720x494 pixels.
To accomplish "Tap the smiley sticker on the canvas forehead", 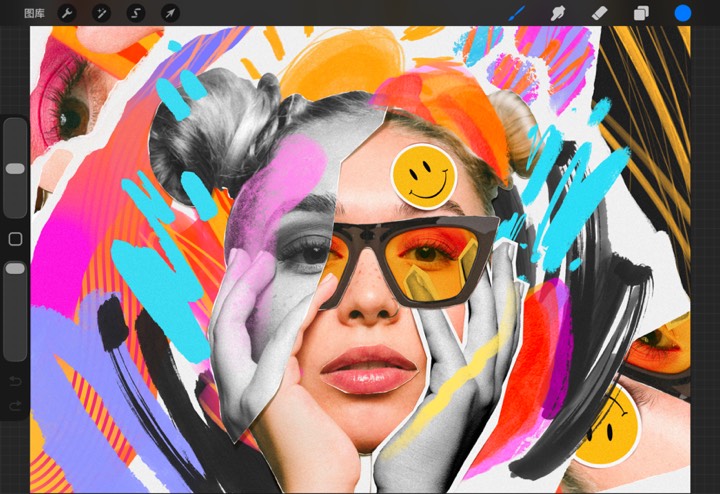I will (424, 177).
